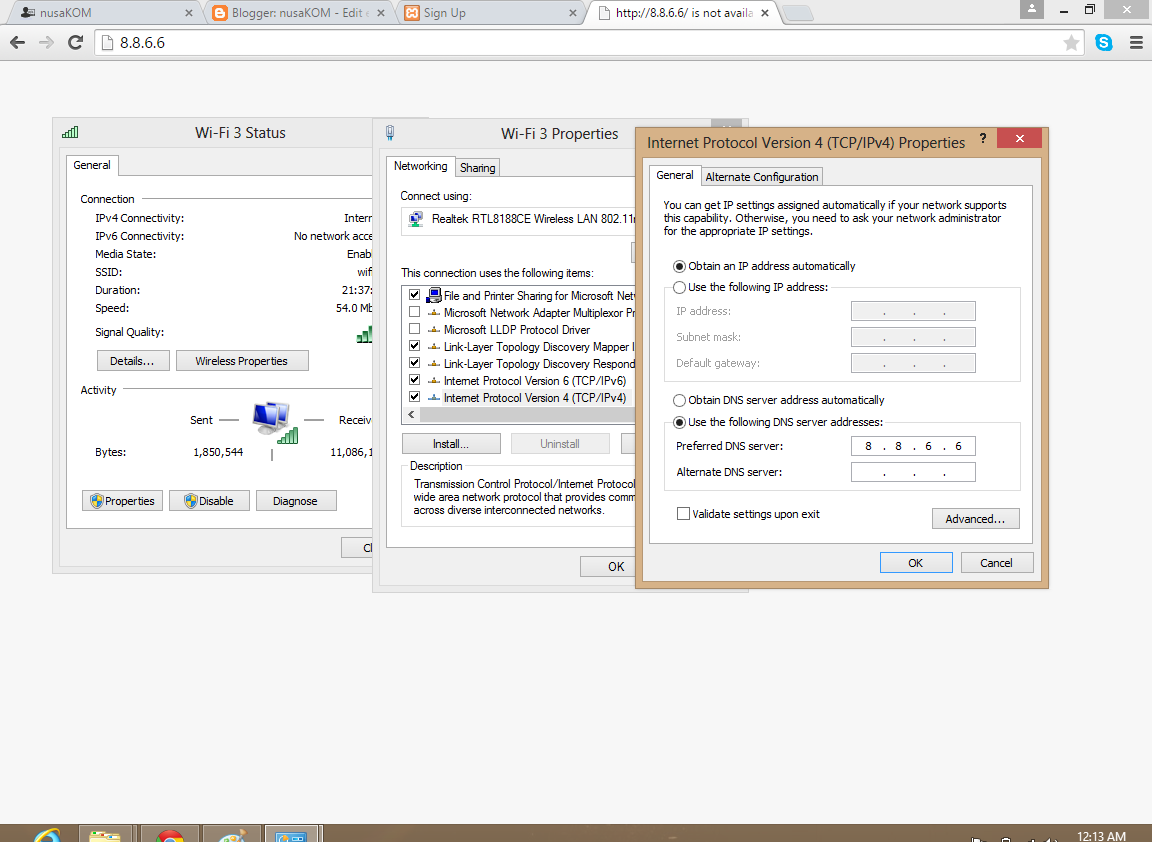
Task: Cancel the IPv4 Properties dialog
Action: [x=996, y=563]
